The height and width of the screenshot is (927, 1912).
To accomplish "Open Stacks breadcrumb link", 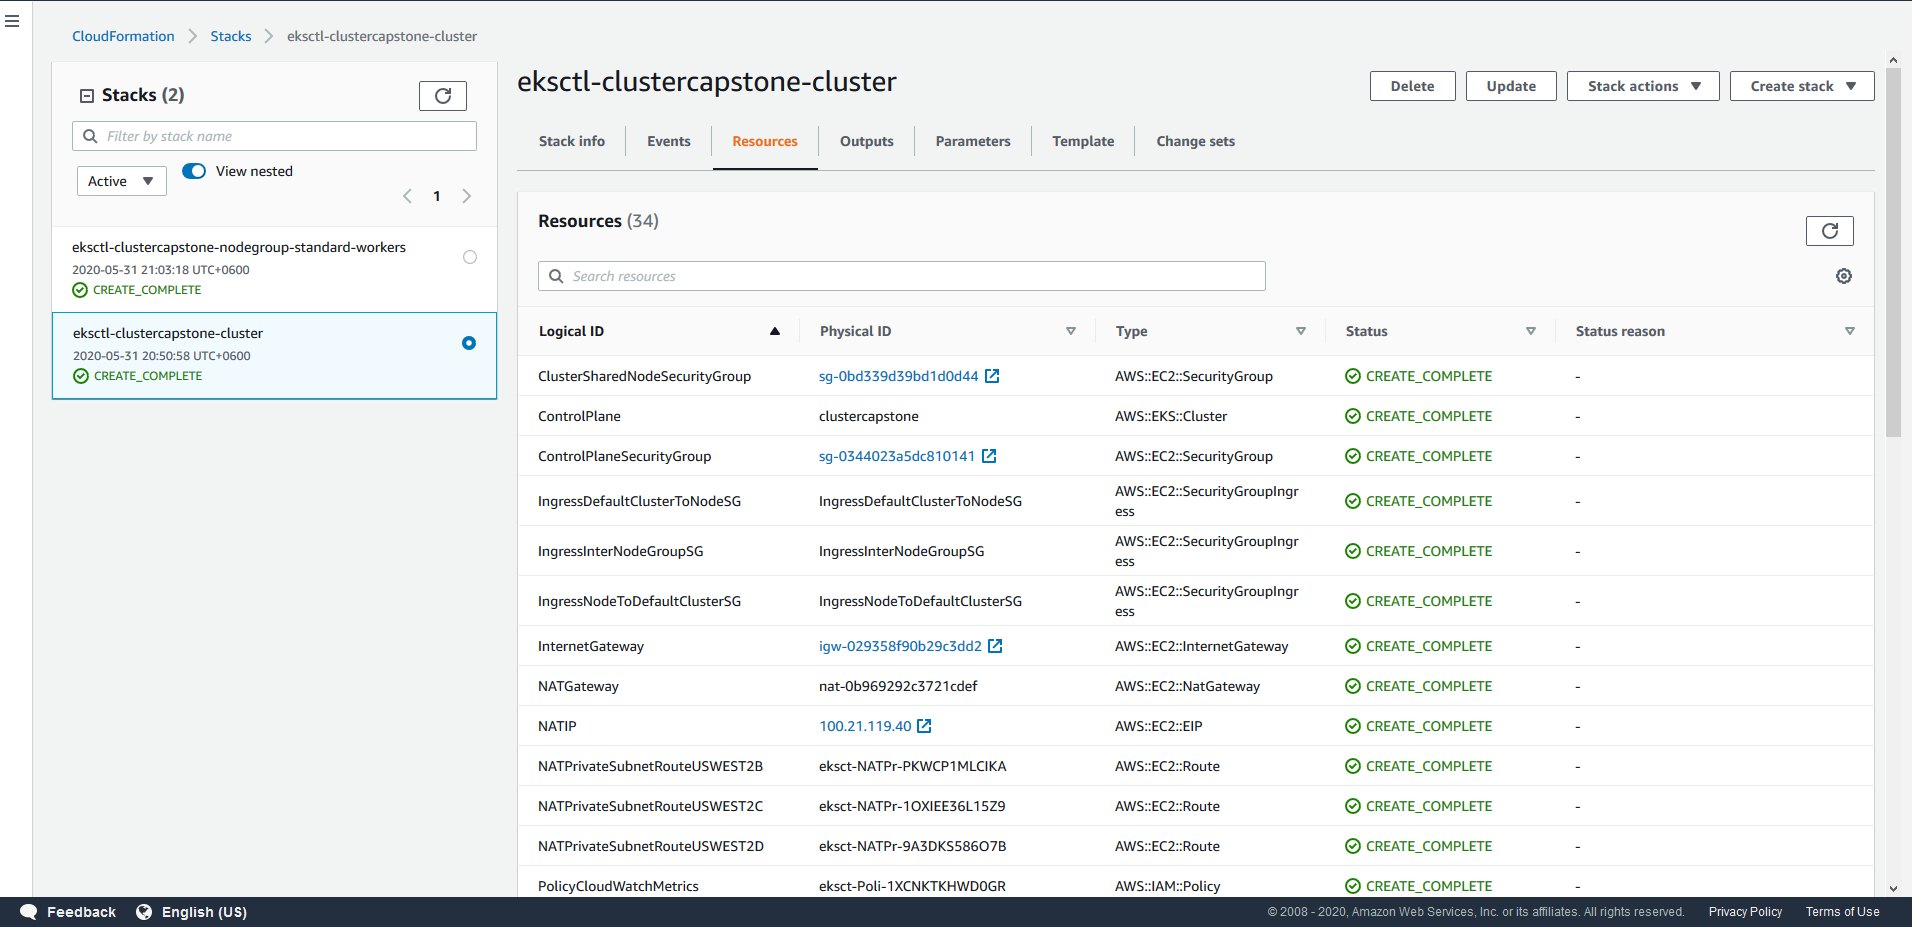I will (231, 36).
